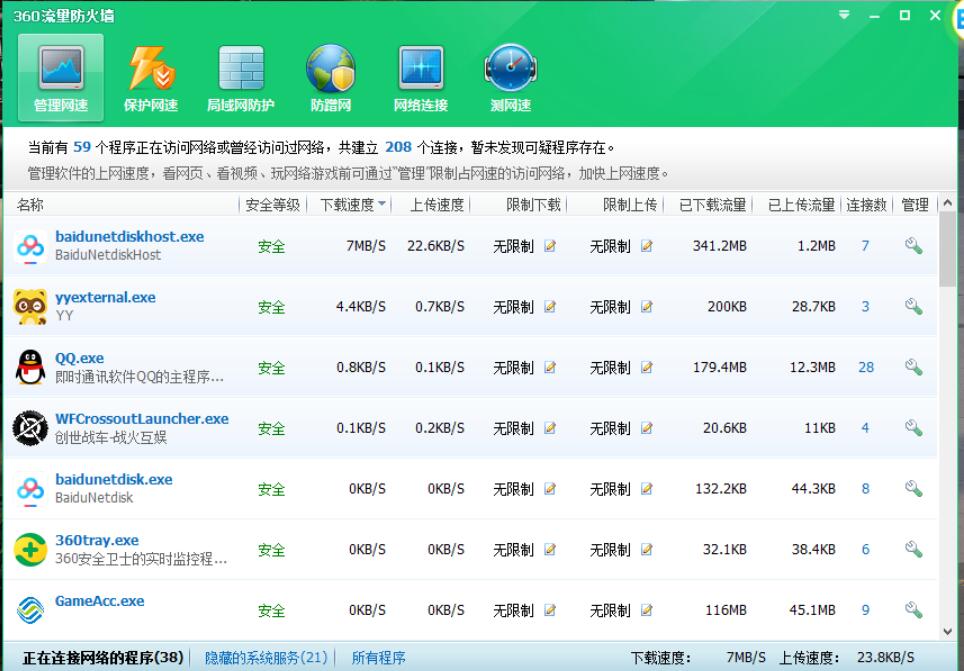
Task: Select the 管理网速 monitor icon
Action: coord(62,66)
